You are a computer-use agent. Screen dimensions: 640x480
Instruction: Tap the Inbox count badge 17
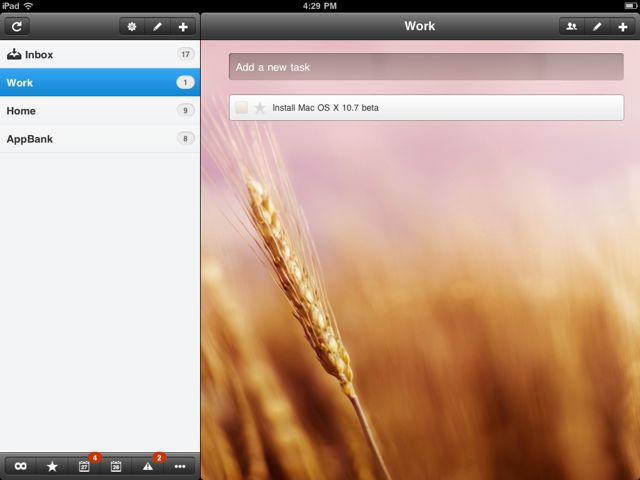(x=185, y=54)
